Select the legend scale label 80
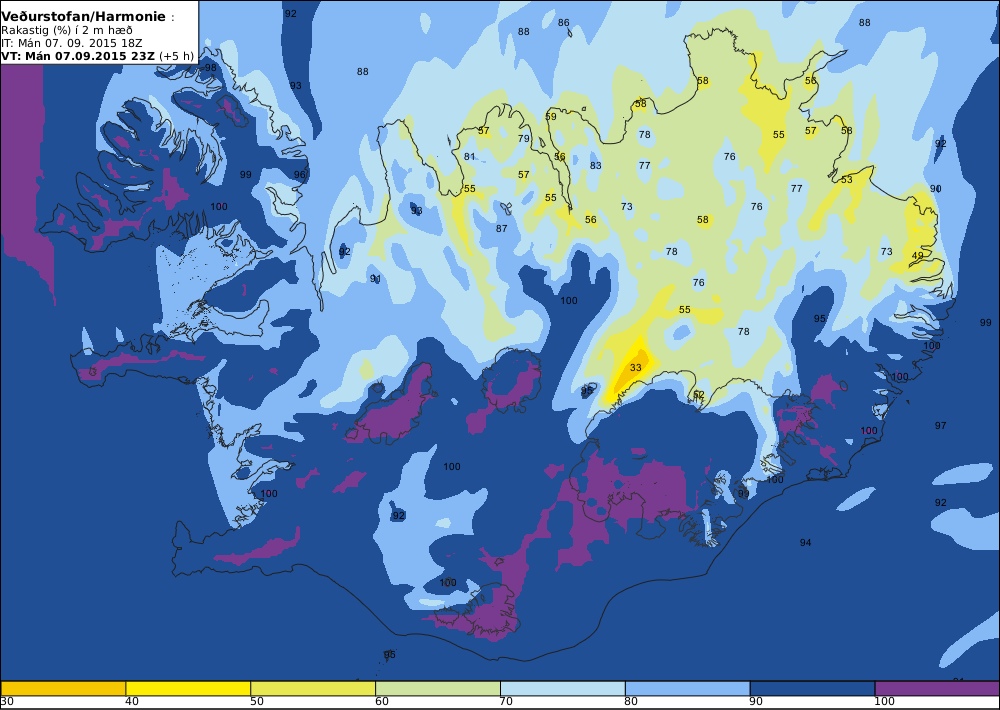The image size is (1000, 710). pos(631,701)
